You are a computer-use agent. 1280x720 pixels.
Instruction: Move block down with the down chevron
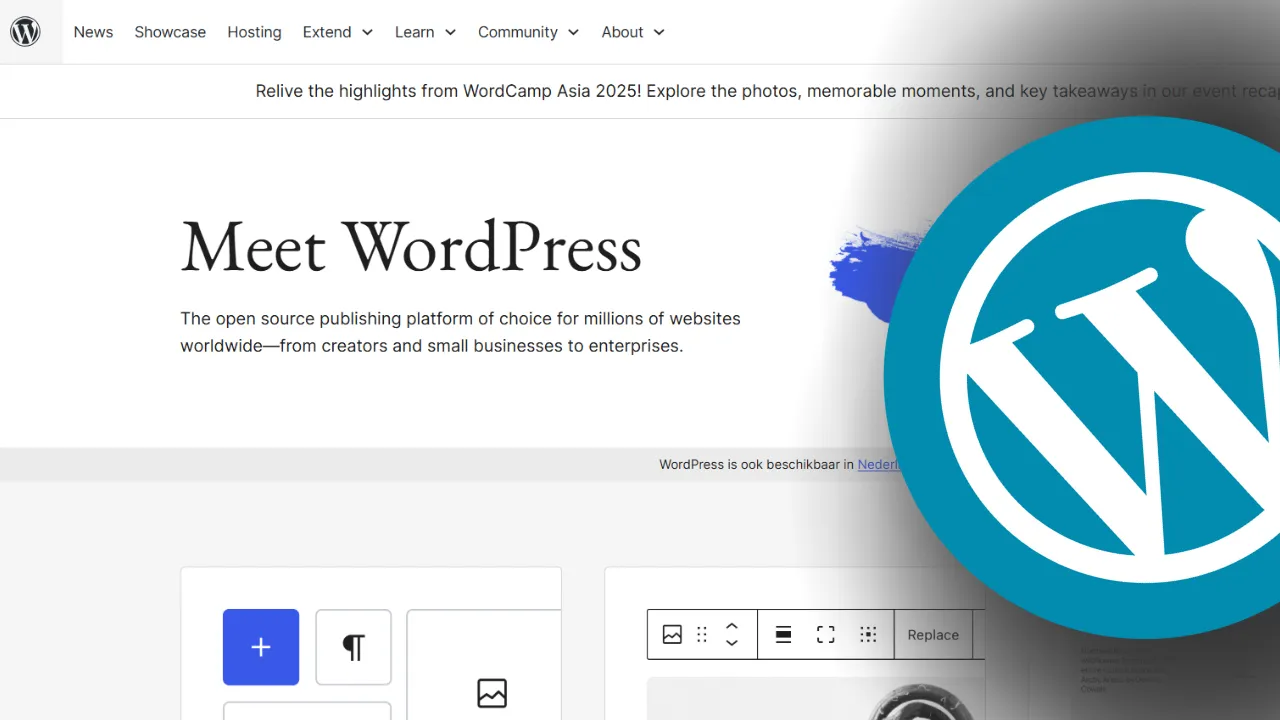[x=732, y=643]
